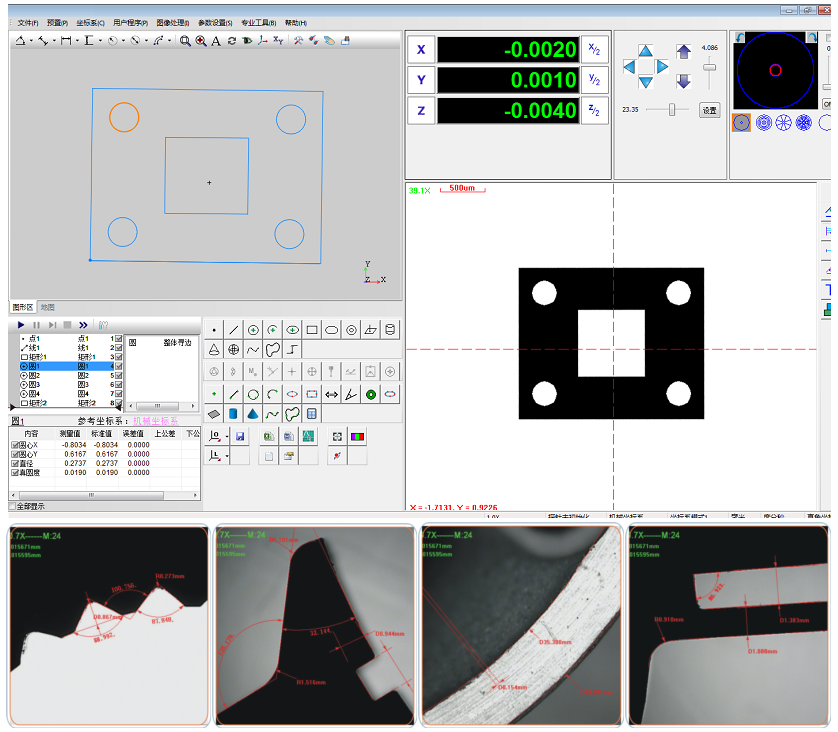838x732 pixels.
Task: Open the zigzag line tool dropdown arrow
Action: [54, 41]
